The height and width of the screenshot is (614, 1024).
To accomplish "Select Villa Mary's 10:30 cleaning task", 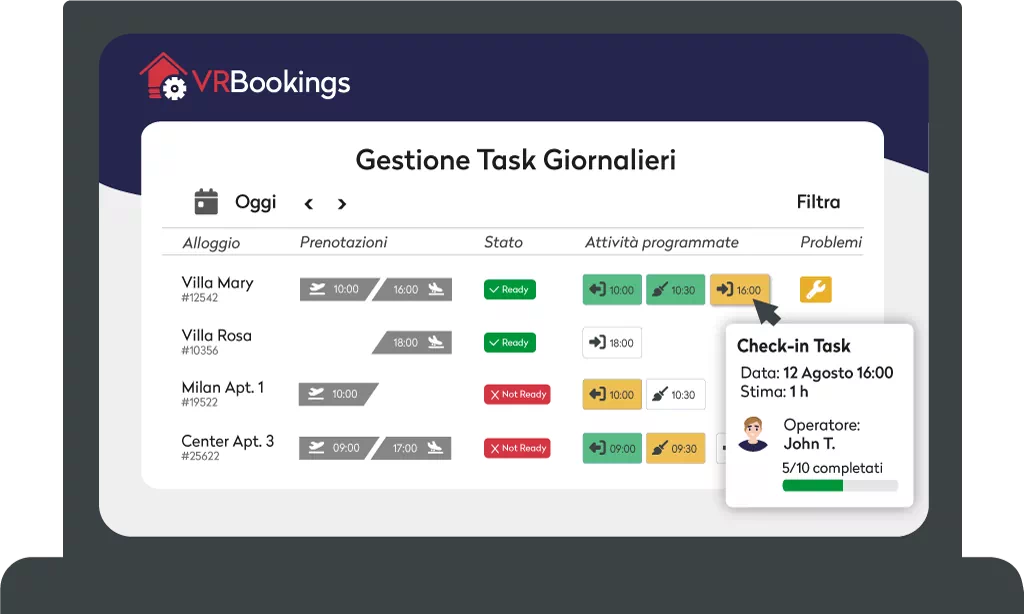I will pyautogui.click(x=674, y=290).
